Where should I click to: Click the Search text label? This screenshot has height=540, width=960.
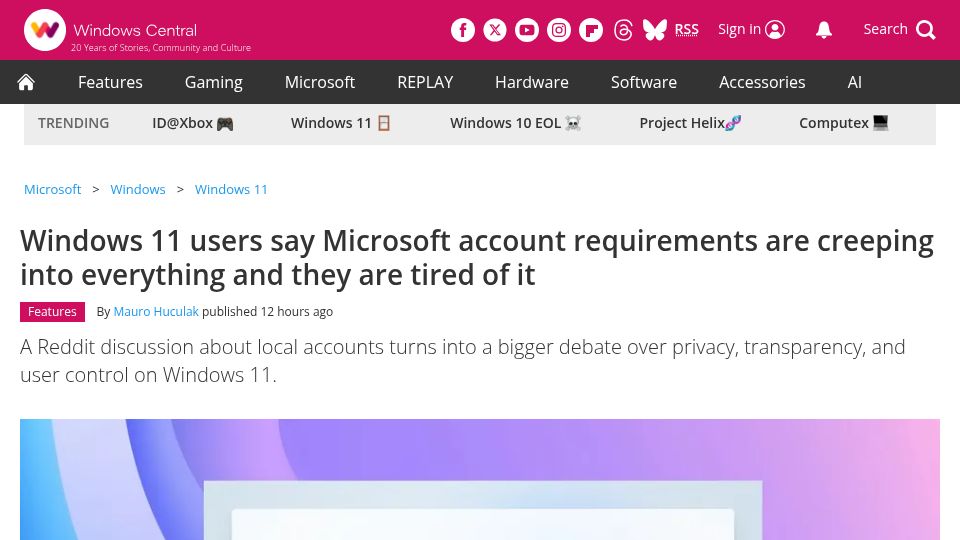(885, 29)
